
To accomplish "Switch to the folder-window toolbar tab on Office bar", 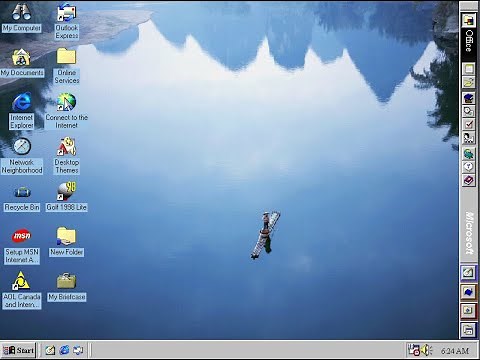I will pos(469,330).
